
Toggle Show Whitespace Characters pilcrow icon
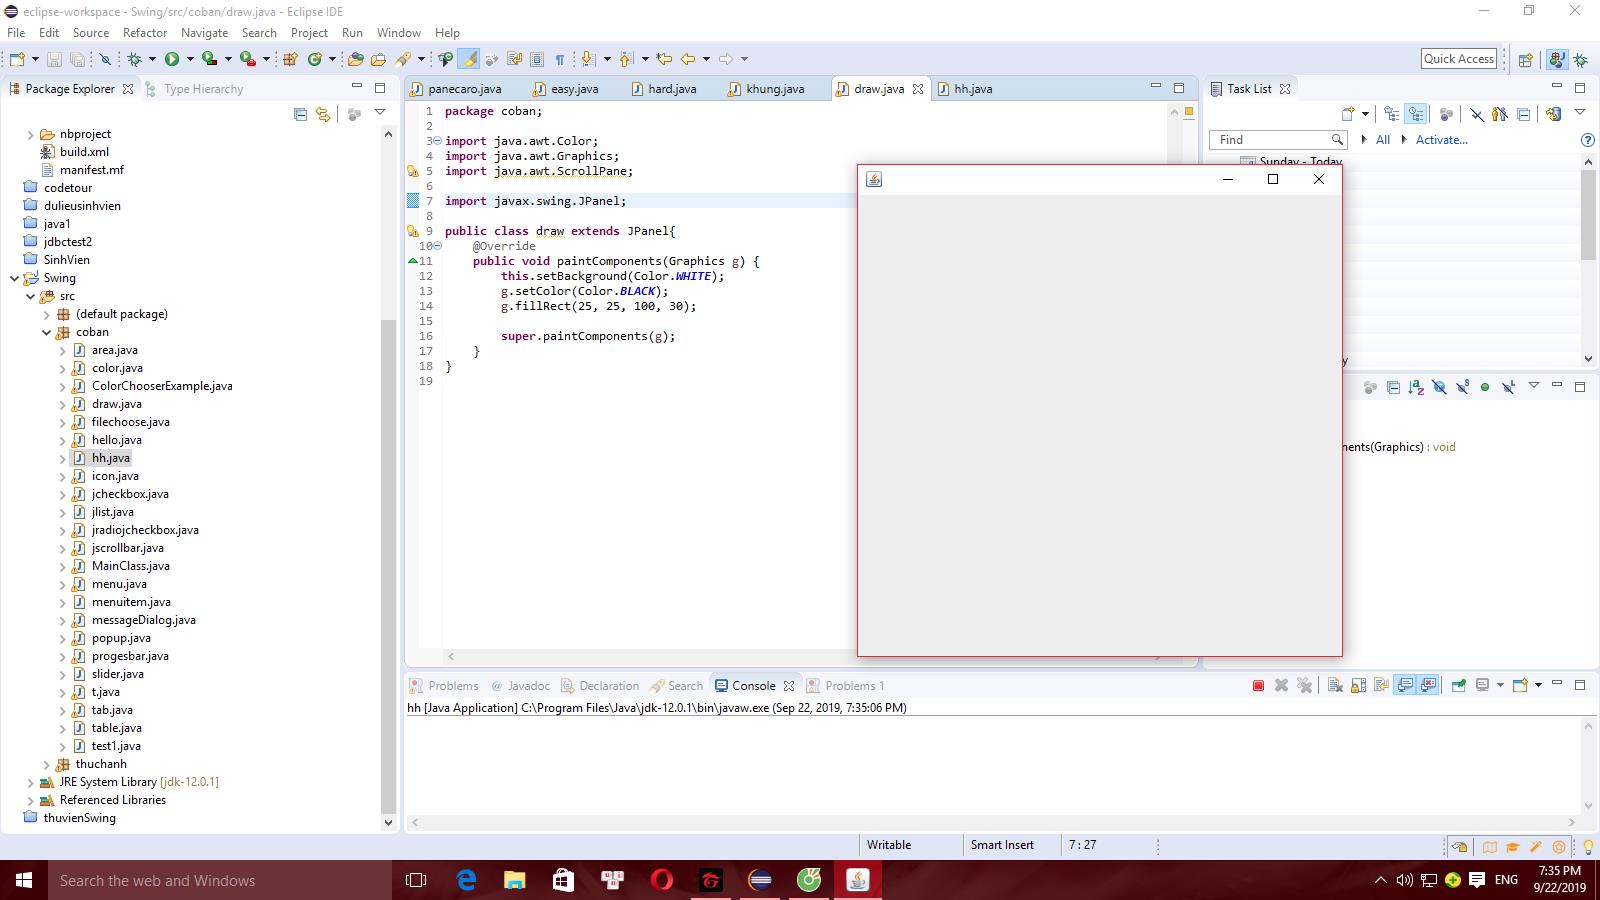[559, 59]
